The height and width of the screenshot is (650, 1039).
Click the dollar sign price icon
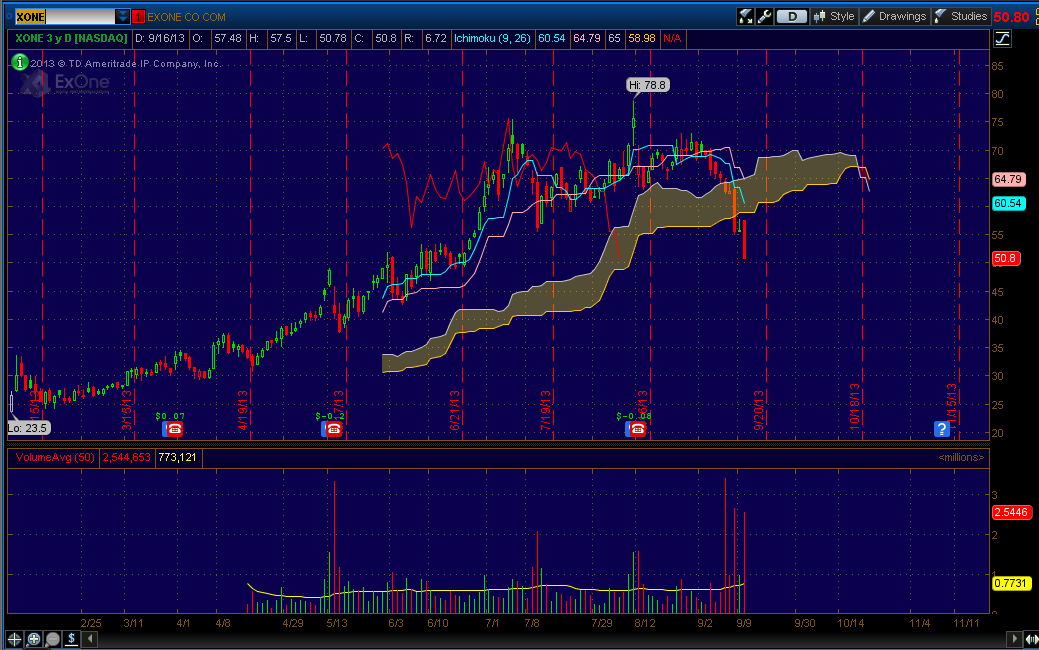[71, 639]
